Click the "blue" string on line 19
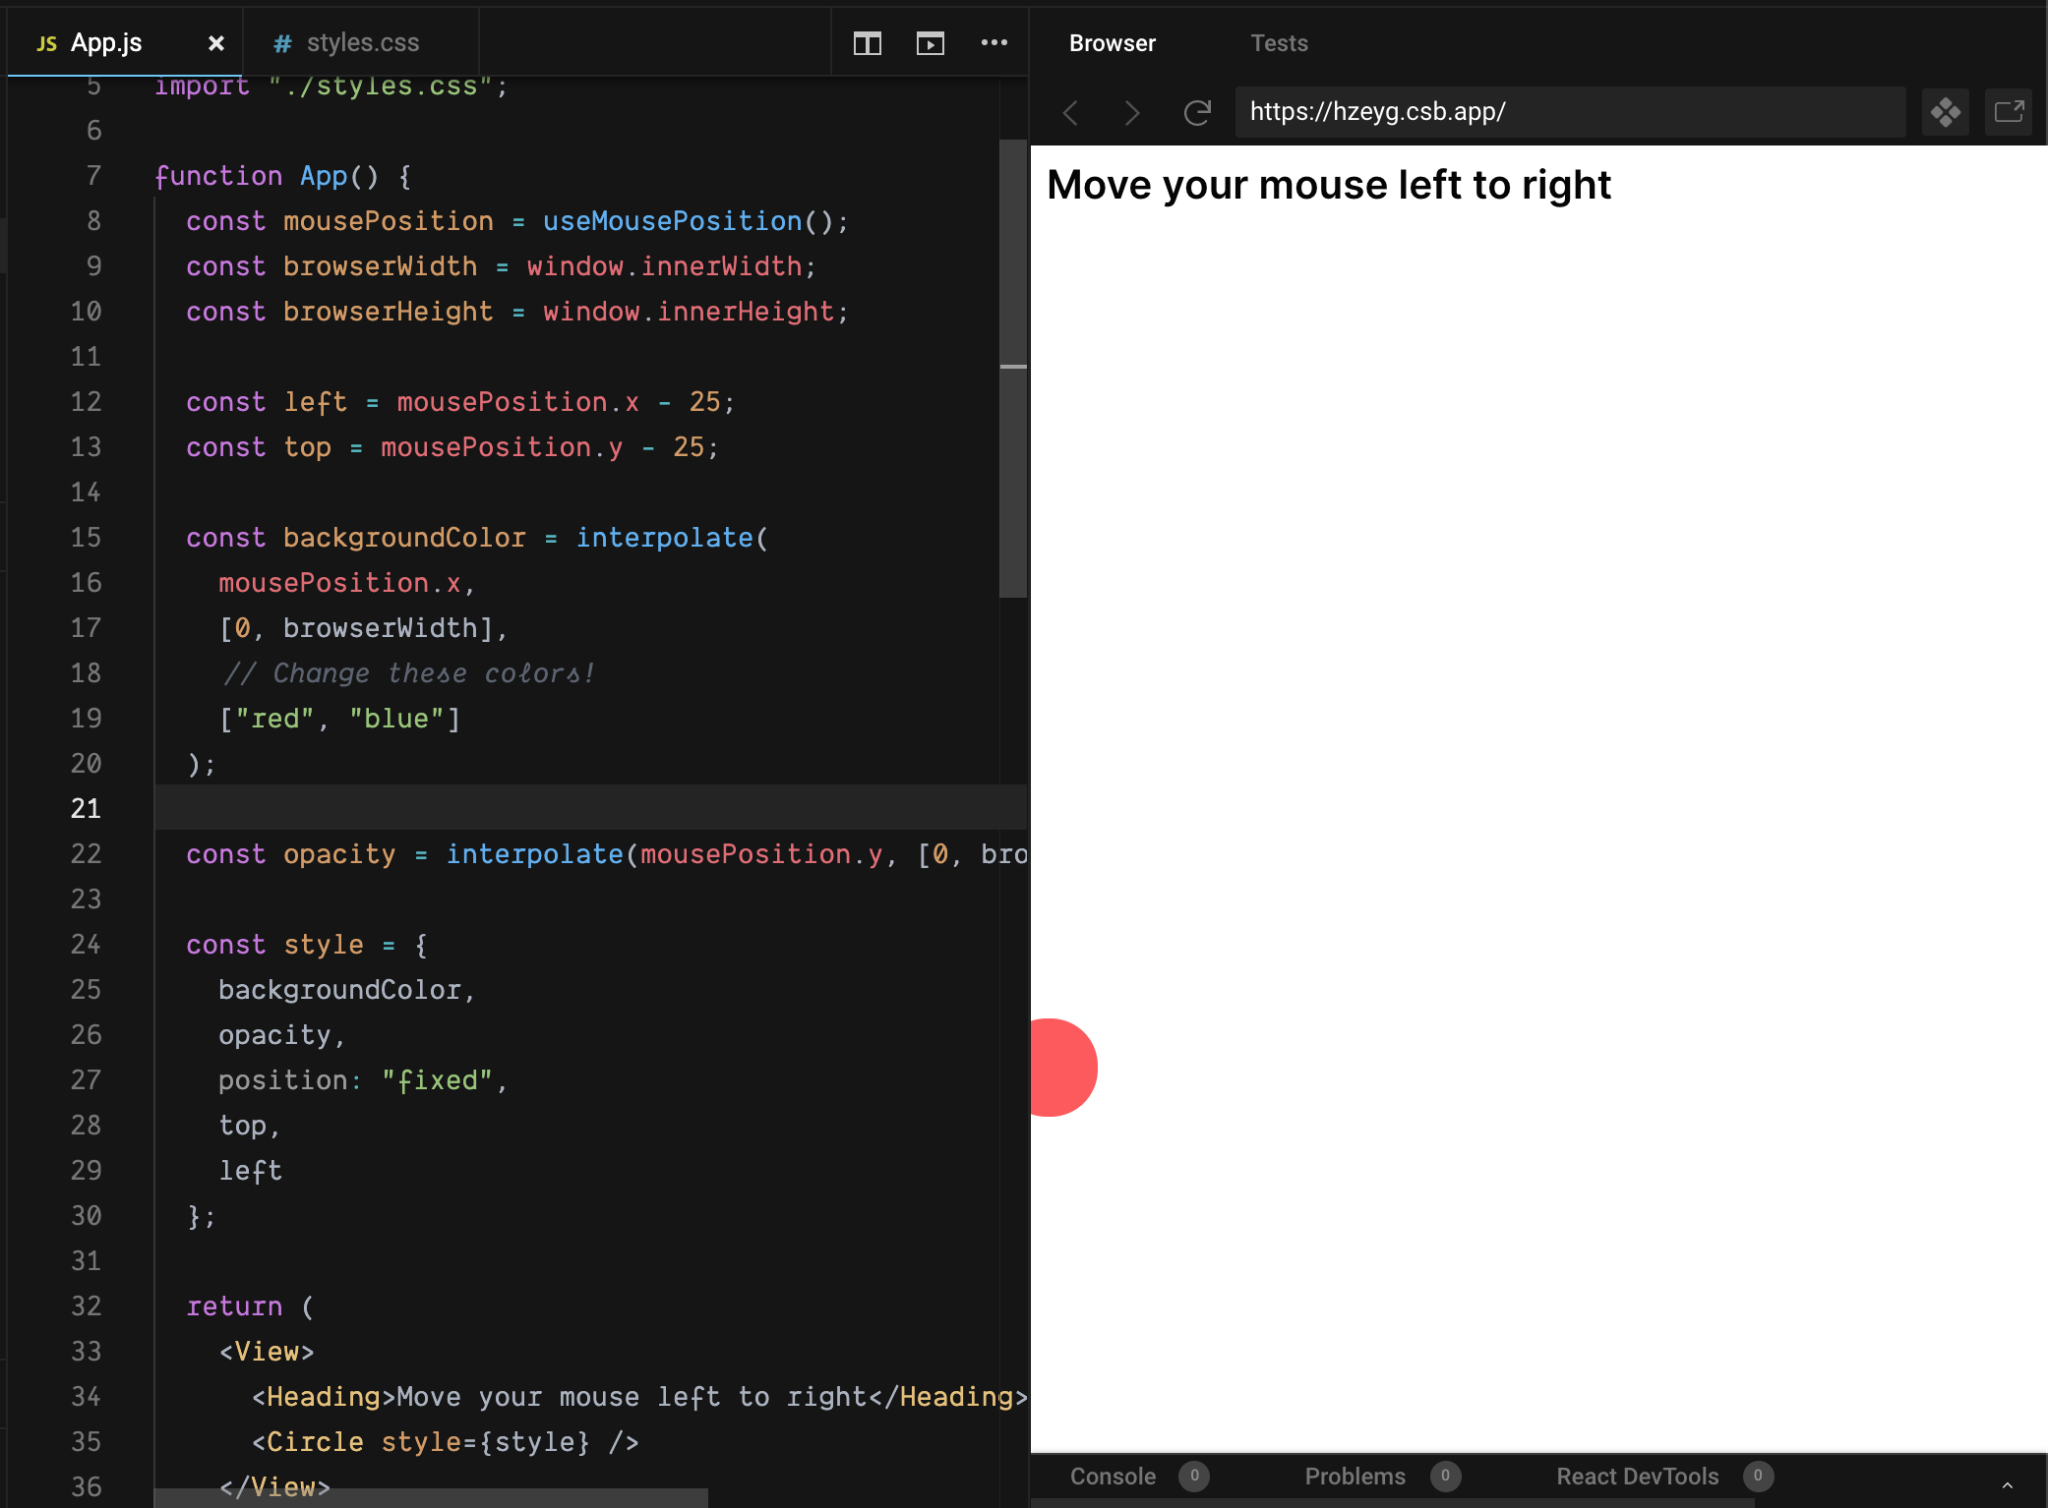The image size is (2048, 1508). (396, 719)
